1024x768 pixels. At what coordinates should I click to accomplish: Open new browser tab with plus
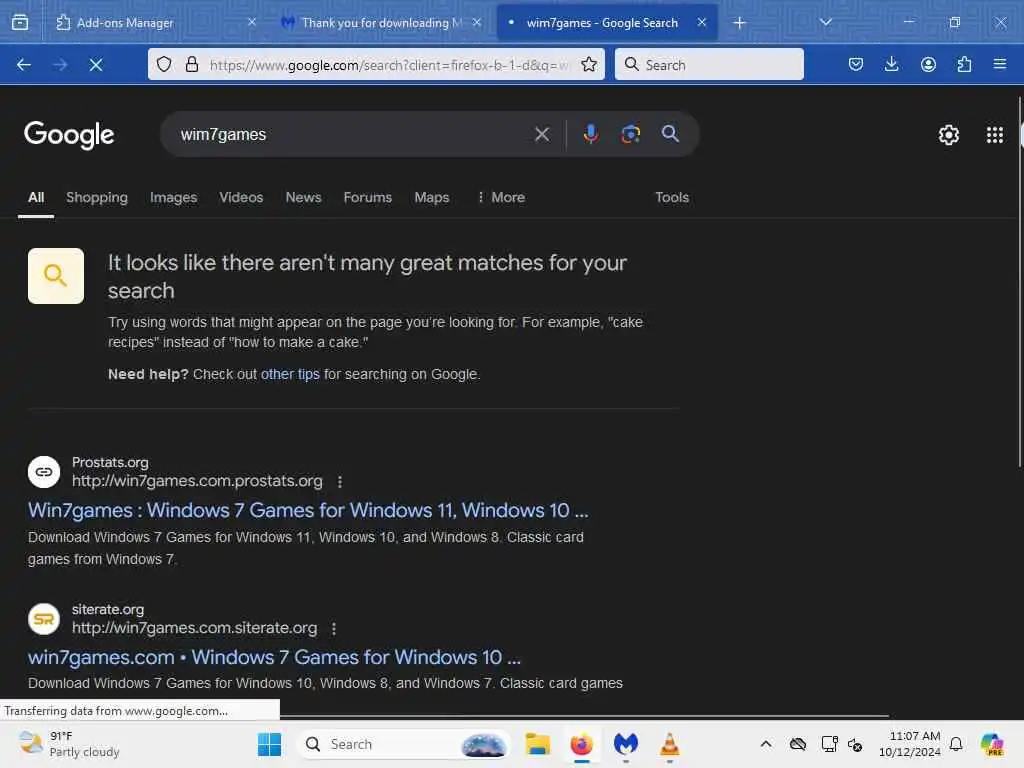coord(739,23)
